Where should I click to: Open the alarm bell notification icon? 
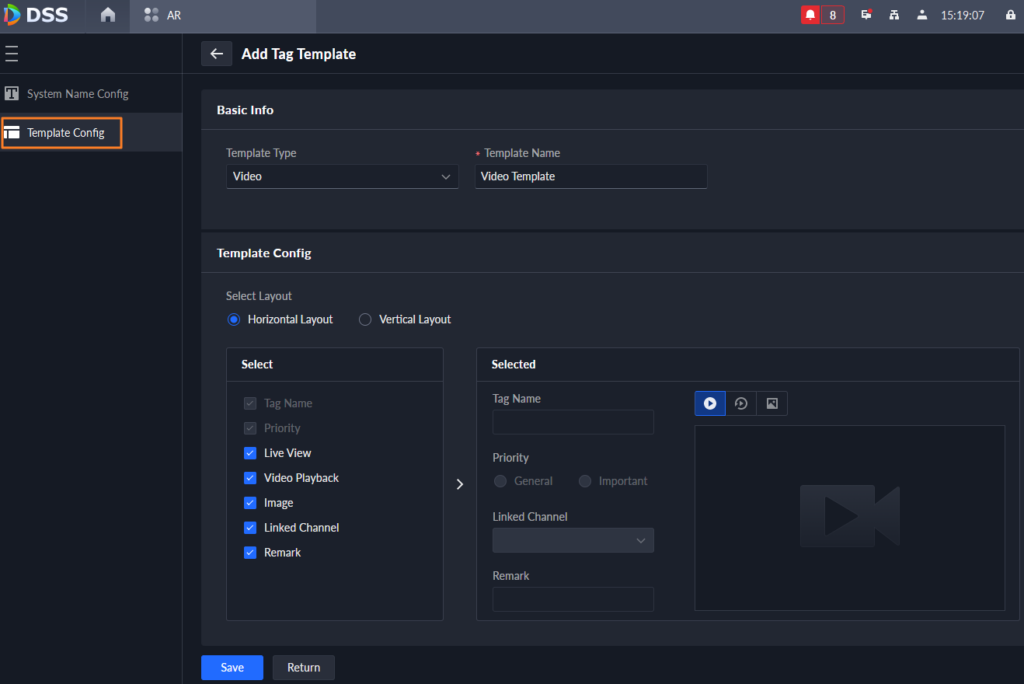point(810,15)
